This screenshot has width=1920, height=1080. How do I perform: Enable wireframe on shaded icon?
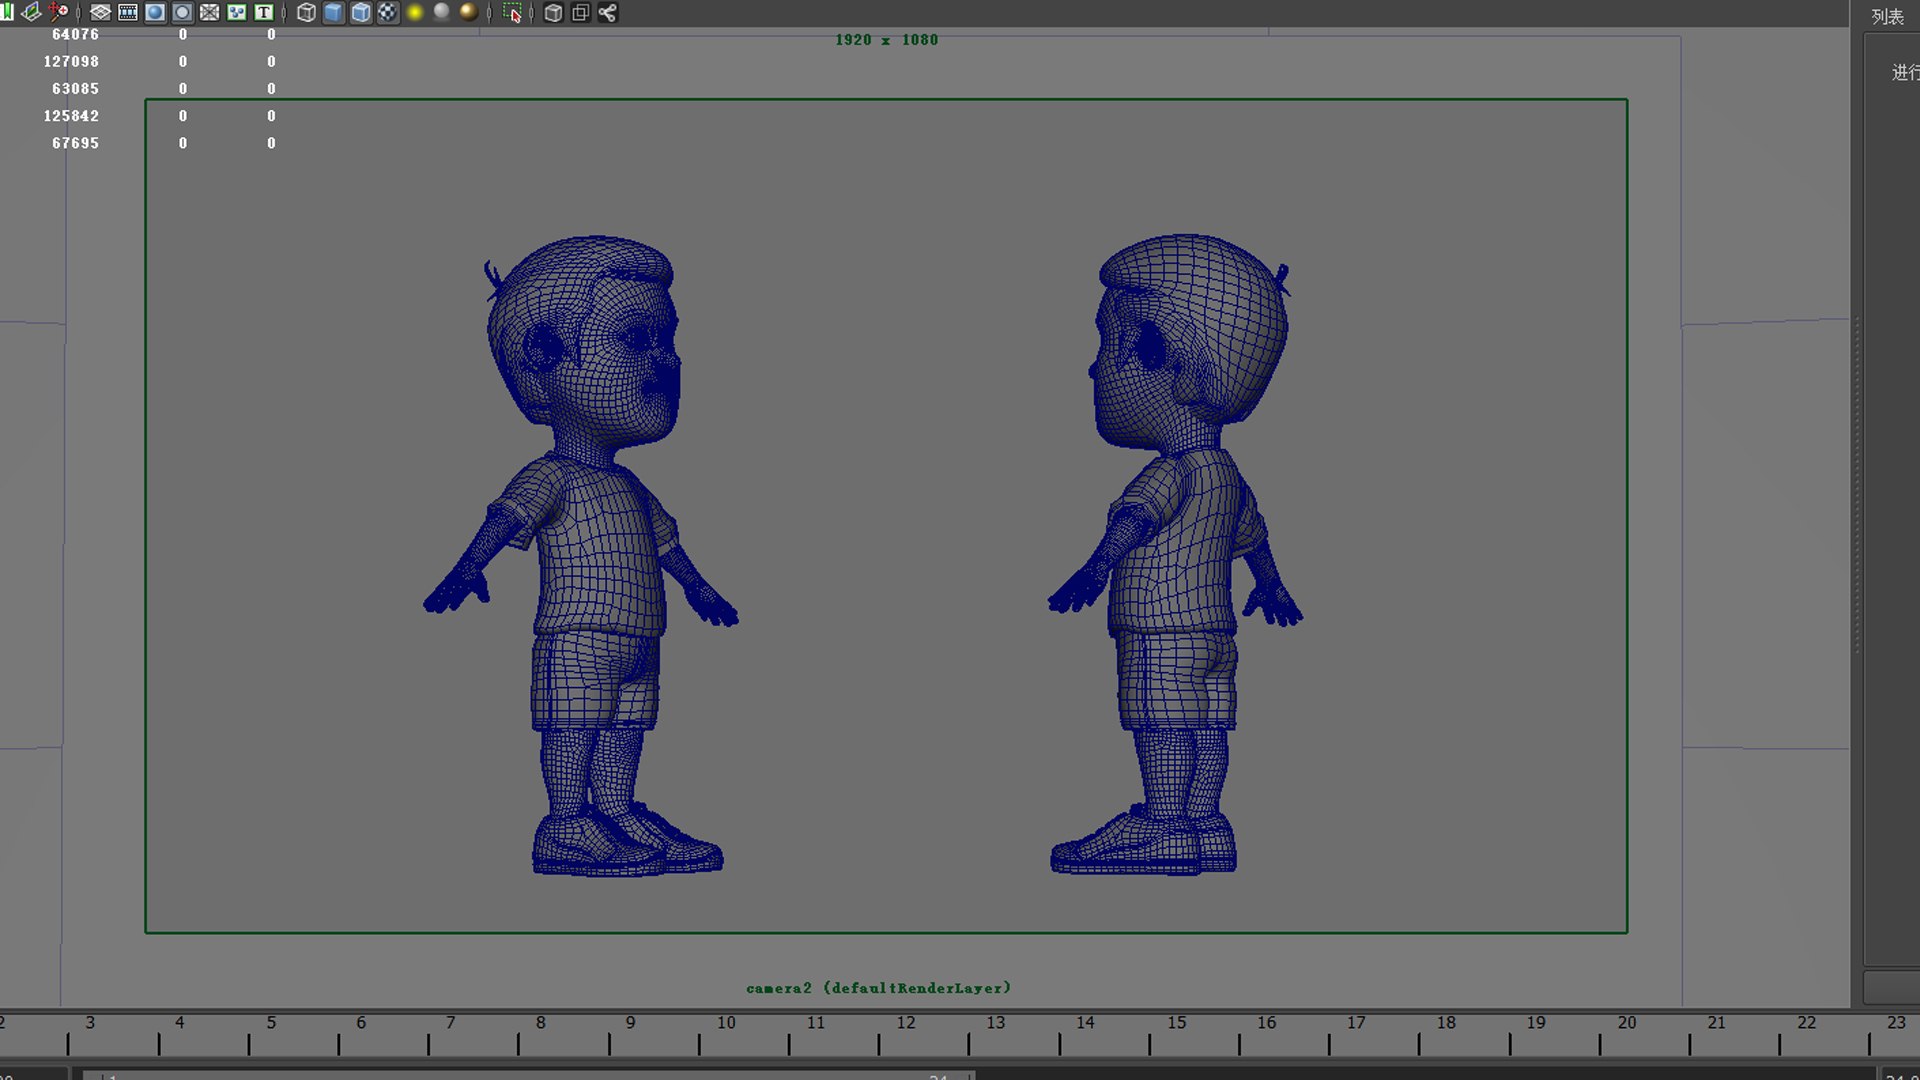(361, 13)
